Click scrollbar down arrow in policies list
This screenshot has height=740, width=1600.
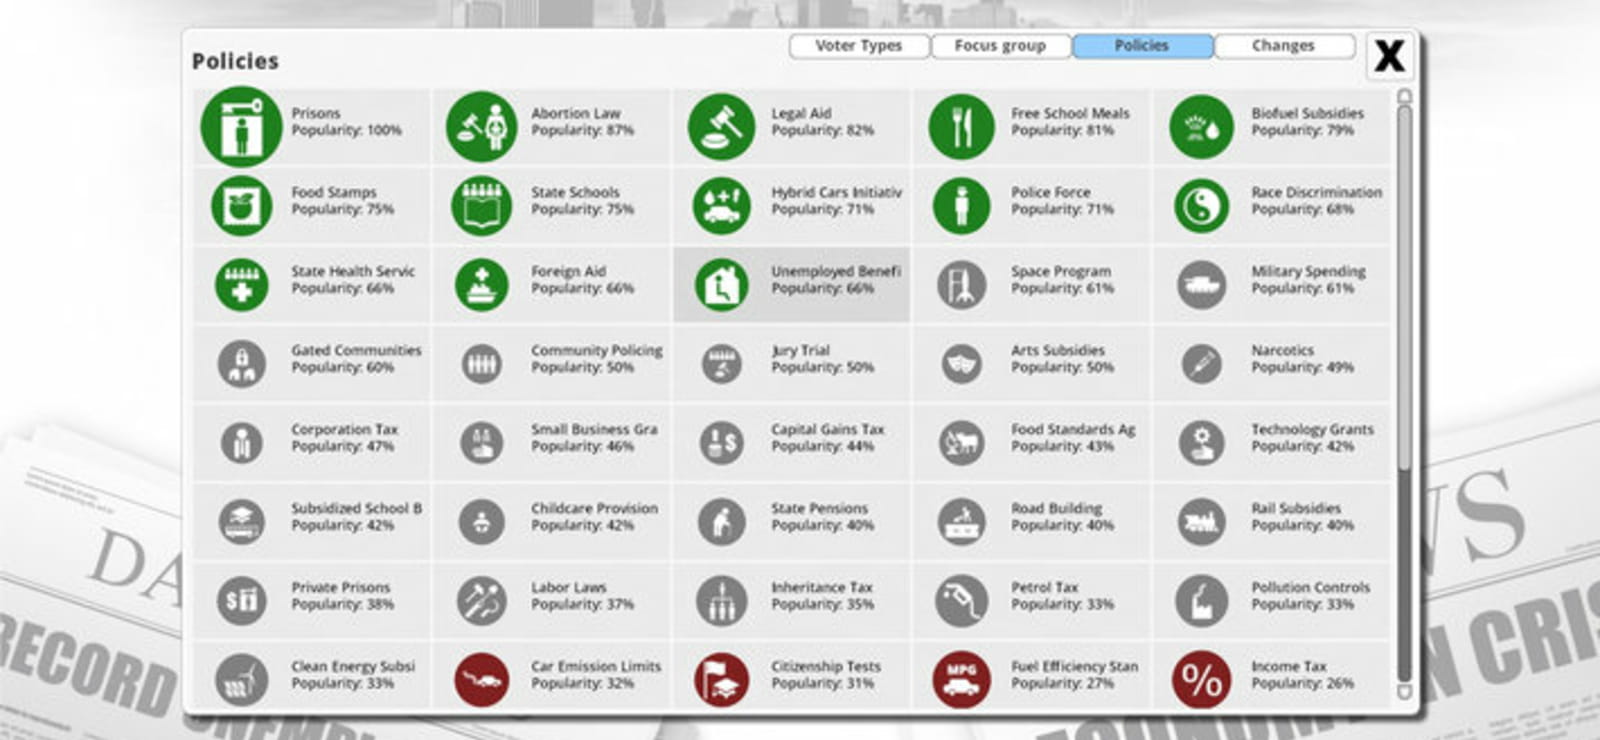1404,692
